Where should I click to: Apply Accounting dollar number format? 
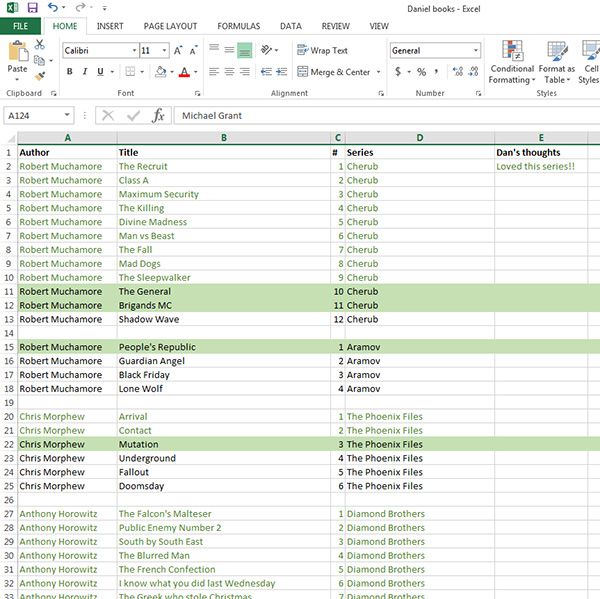[x=398, y=72]
